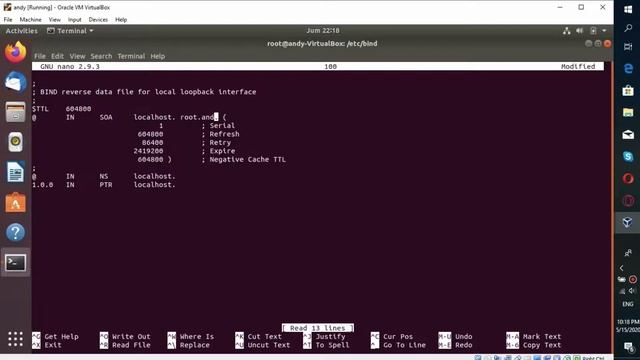Open Windows search magnifier icon
Screen dimensions: 640x360
[x=628, y=28]
